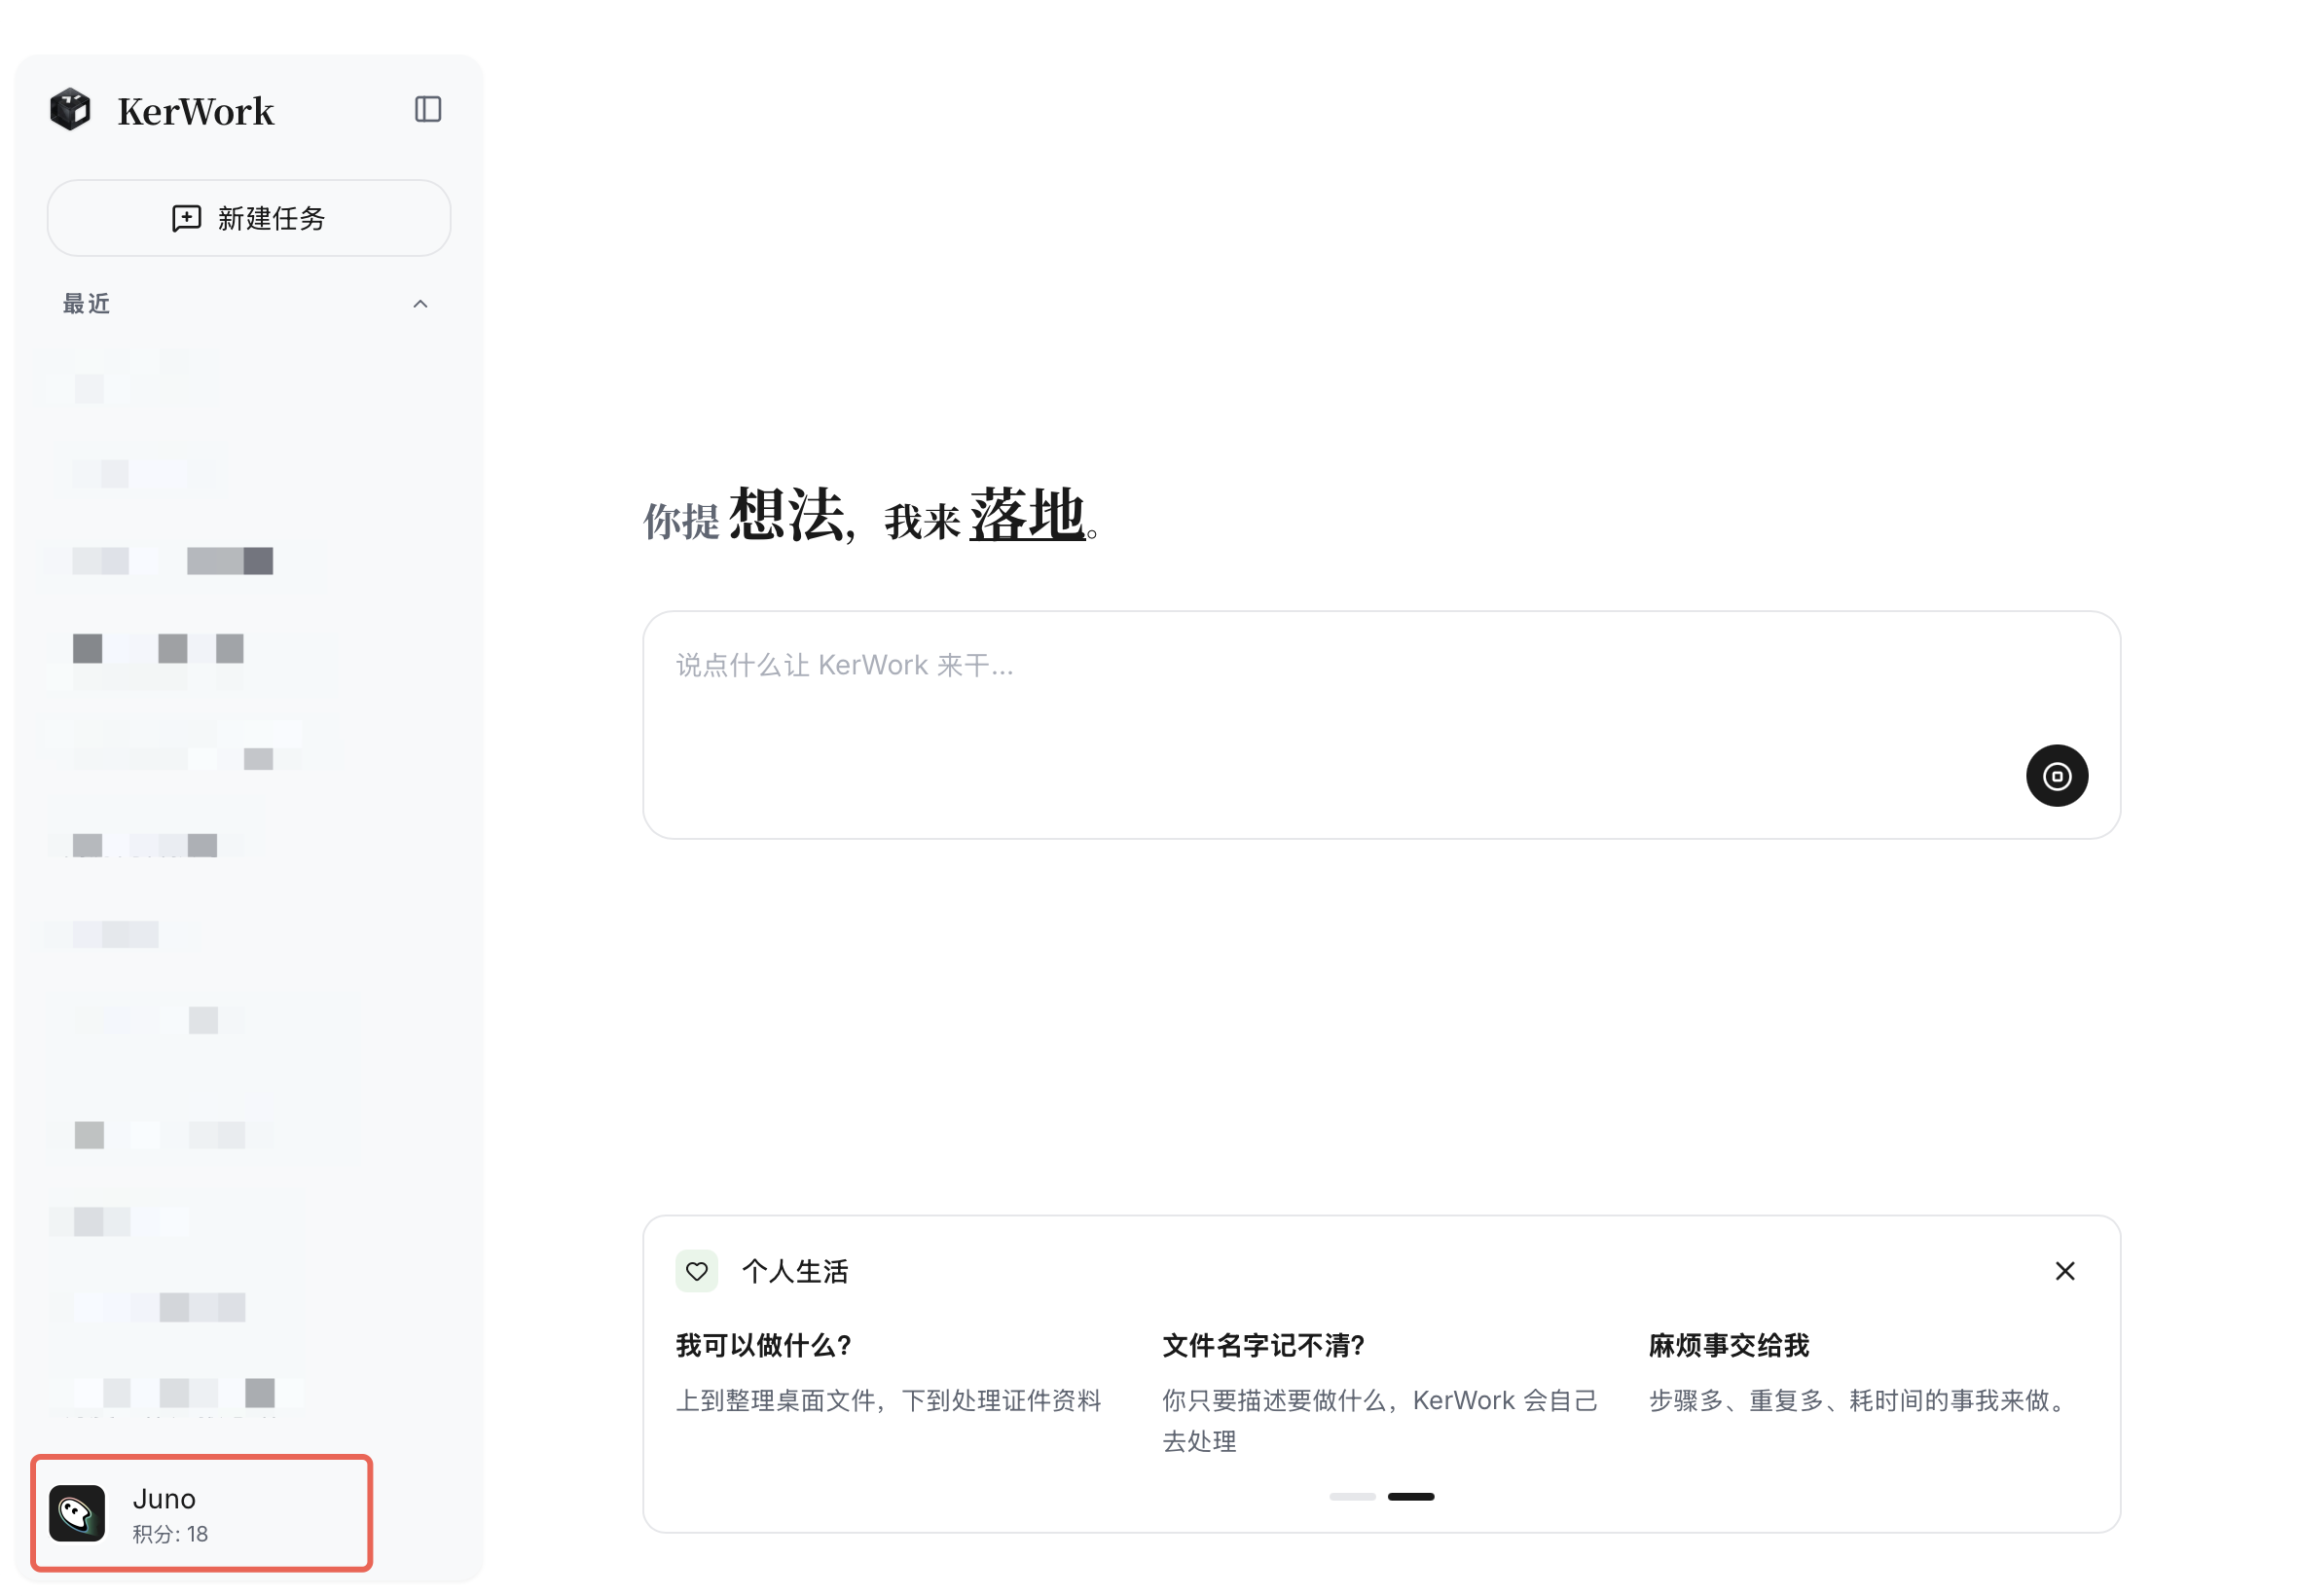Click the heart icon on the 个人生活 card

(698, 1271)
